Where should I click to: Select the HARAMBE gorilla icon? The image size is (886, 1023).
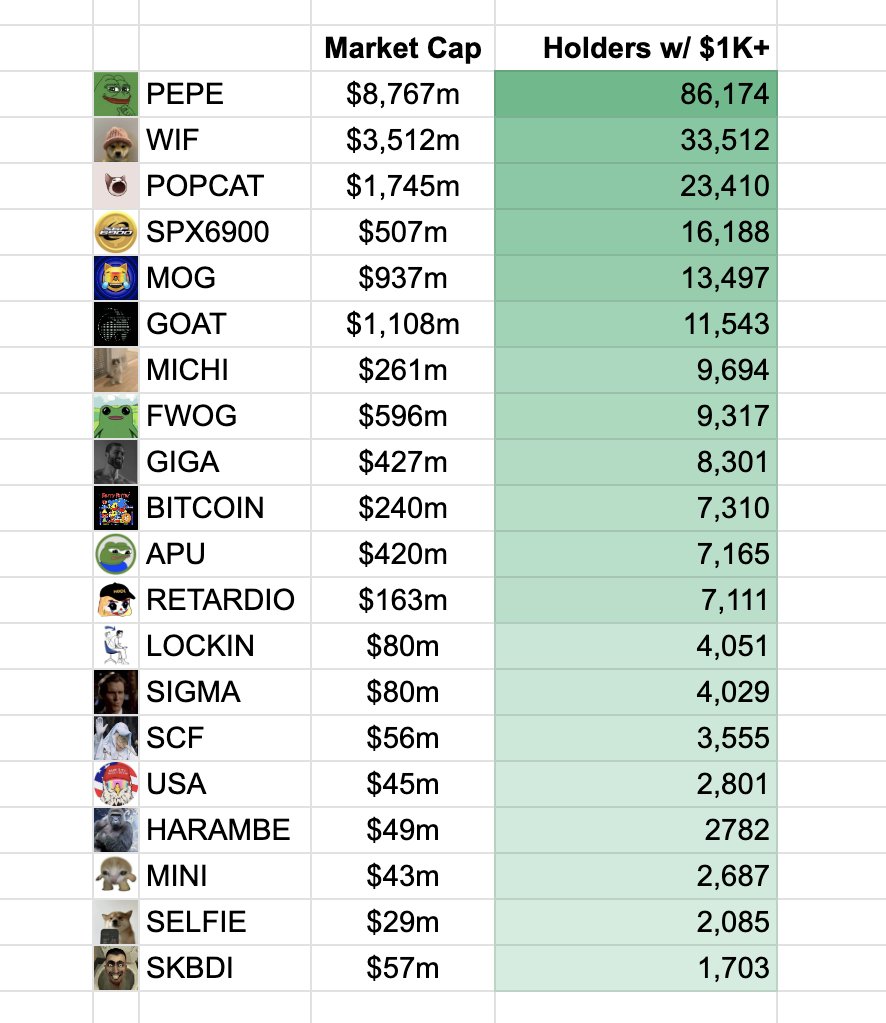116,830
